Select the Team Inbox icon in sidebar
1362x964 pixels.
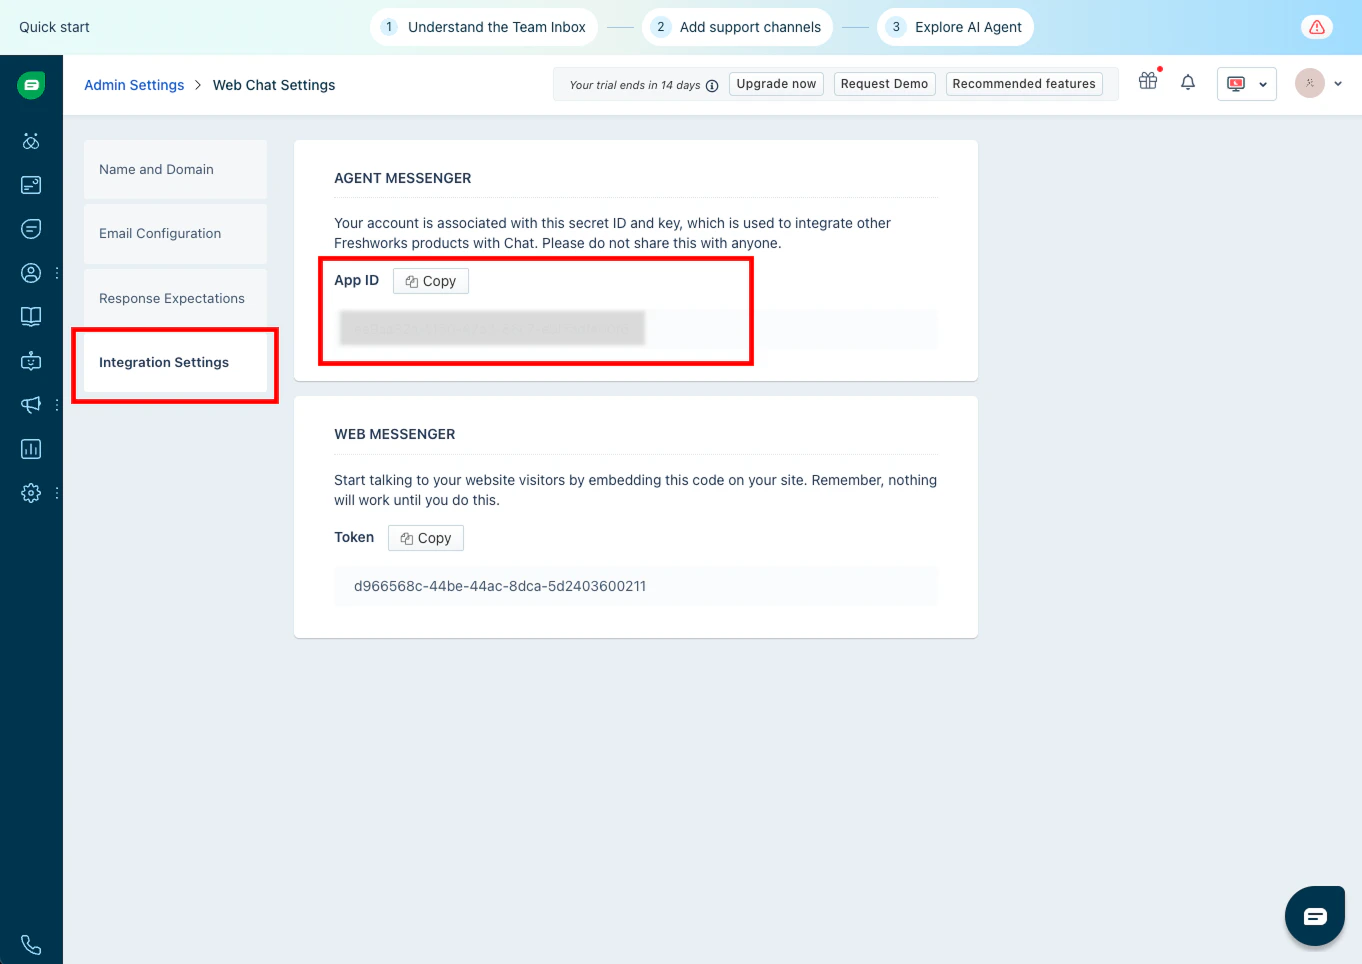(x=30, y=185)
